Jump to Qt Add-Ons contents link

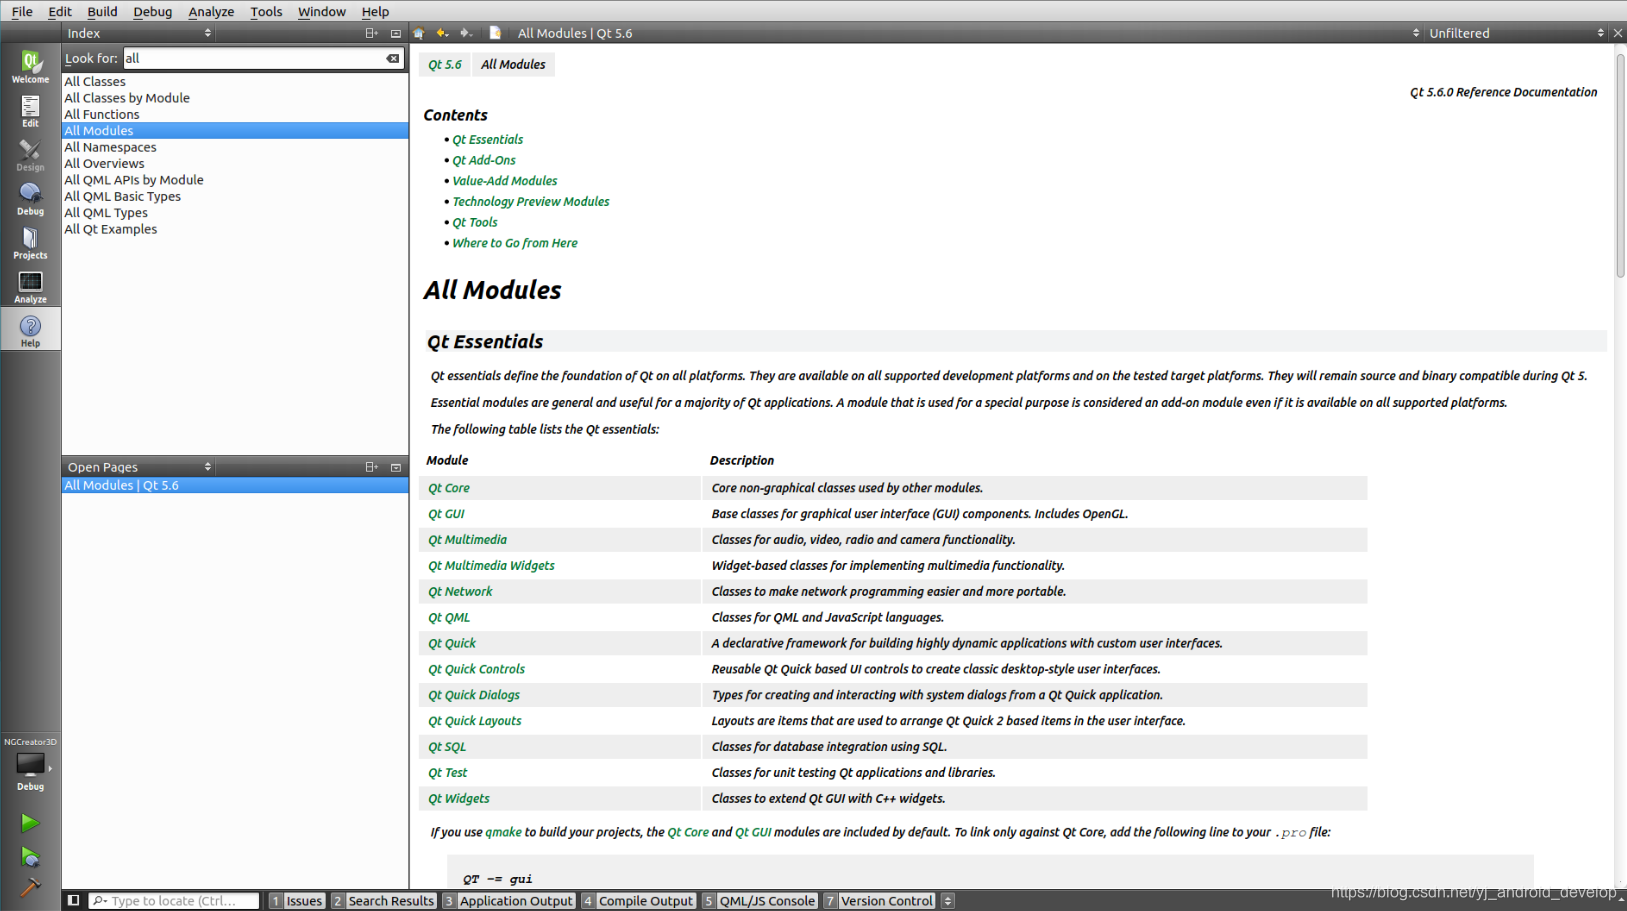coord(484,160)
